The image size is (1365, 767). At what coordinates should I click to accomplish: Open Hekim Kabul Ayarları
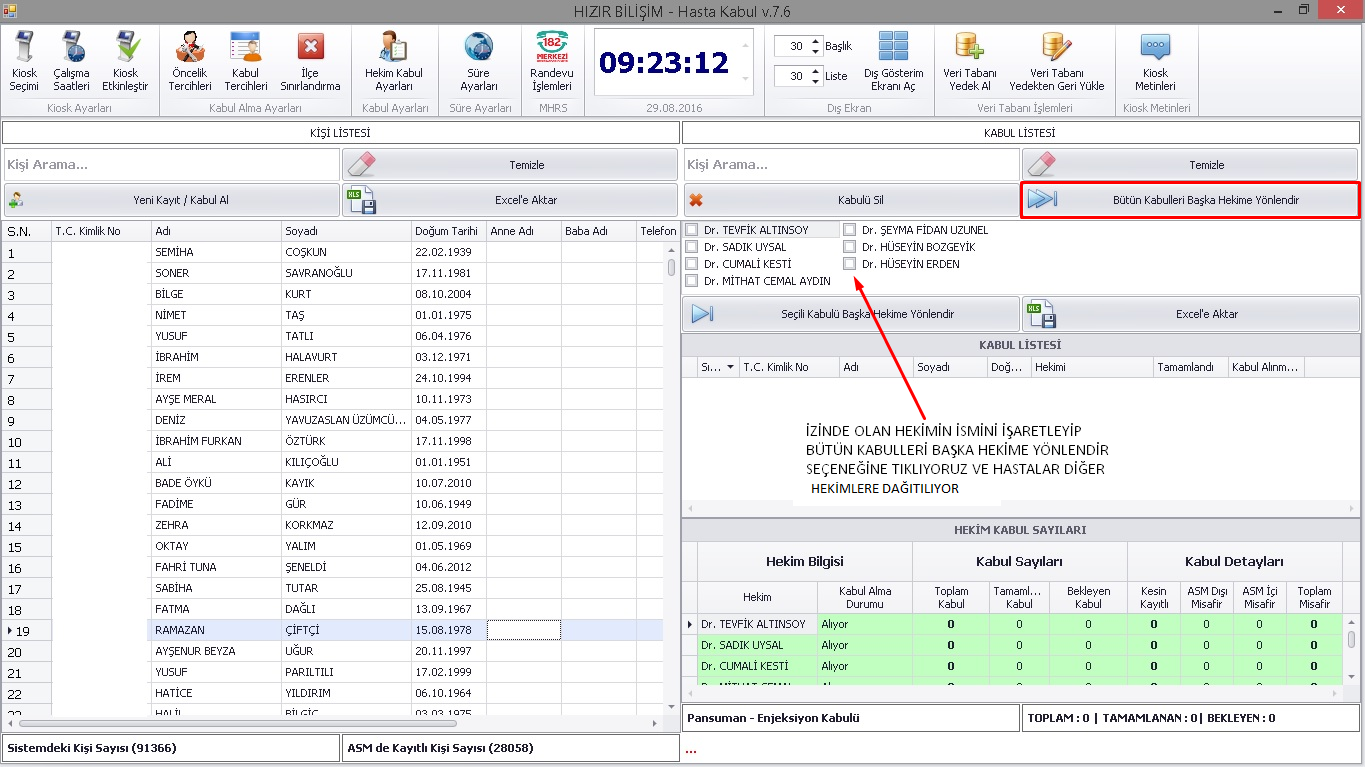[394, 61]
